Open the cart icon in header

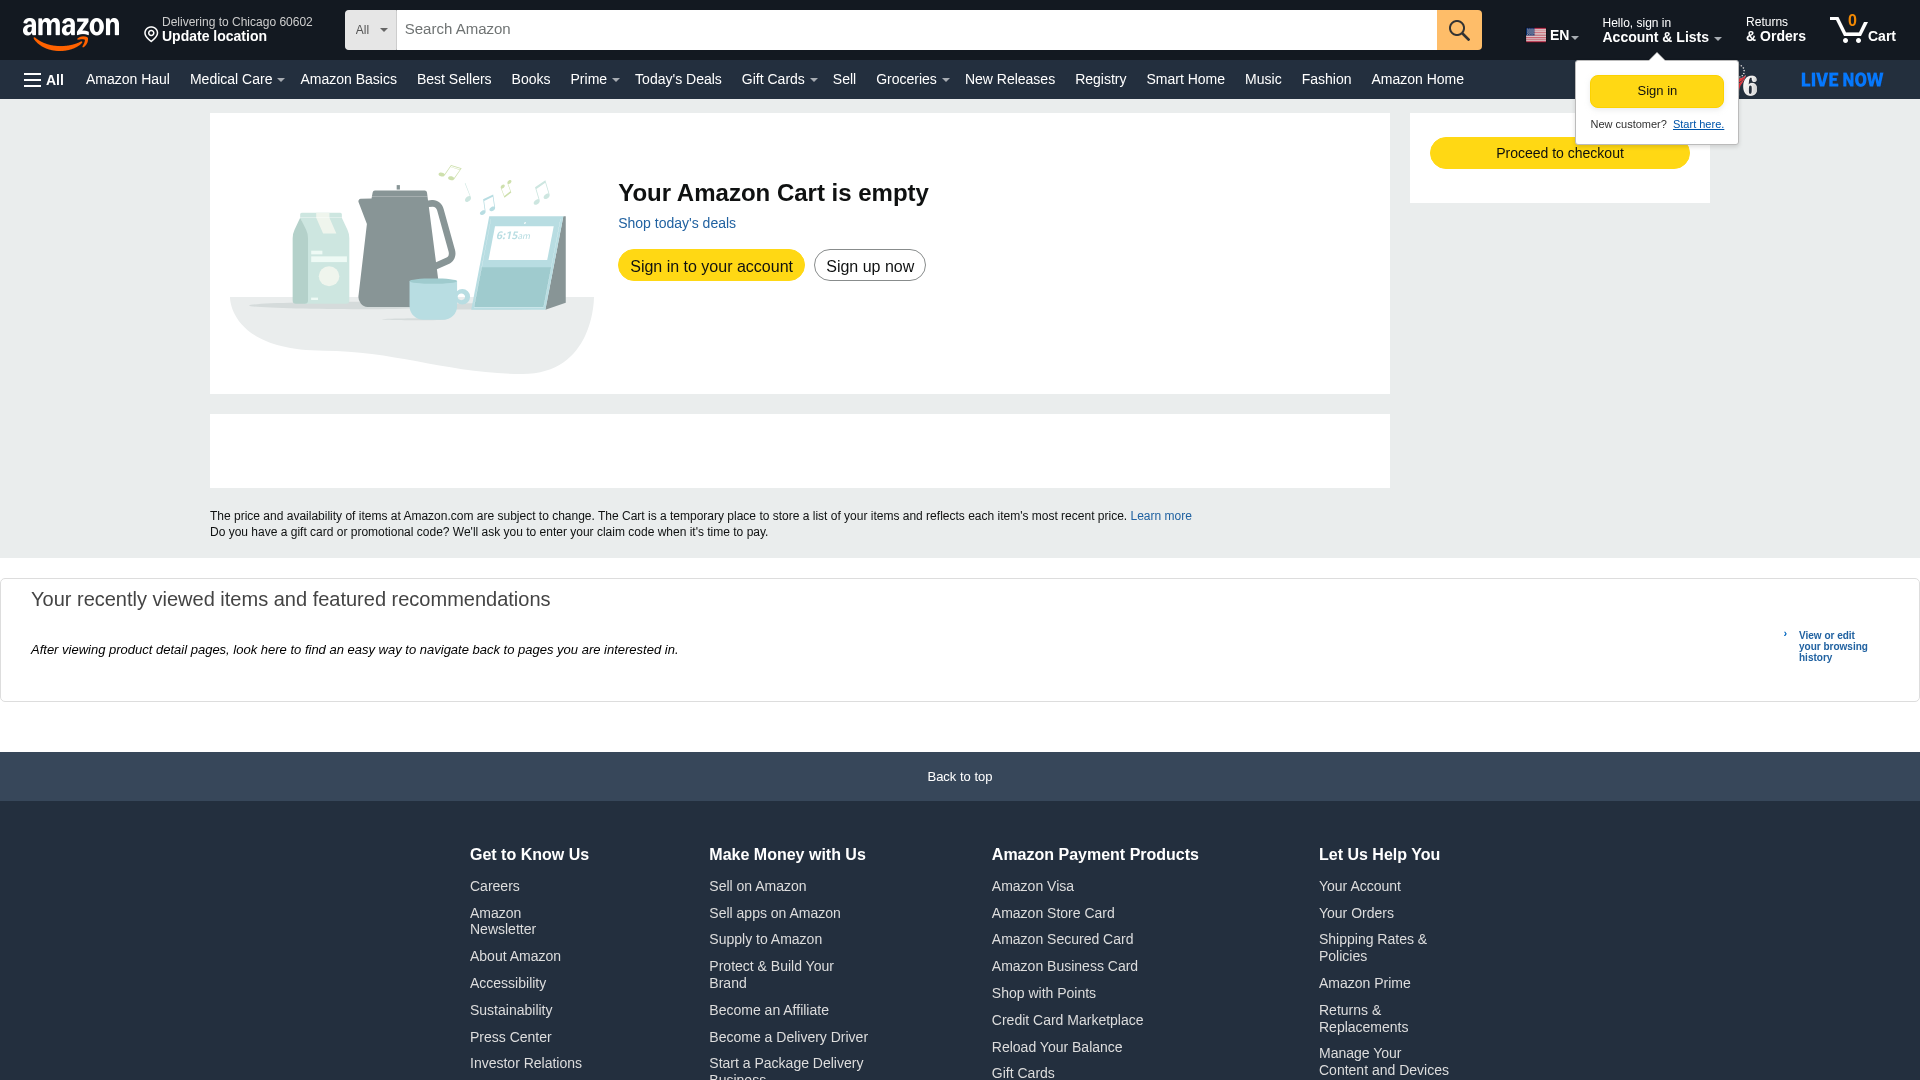pyautogui.click(x=1862, y=30)
